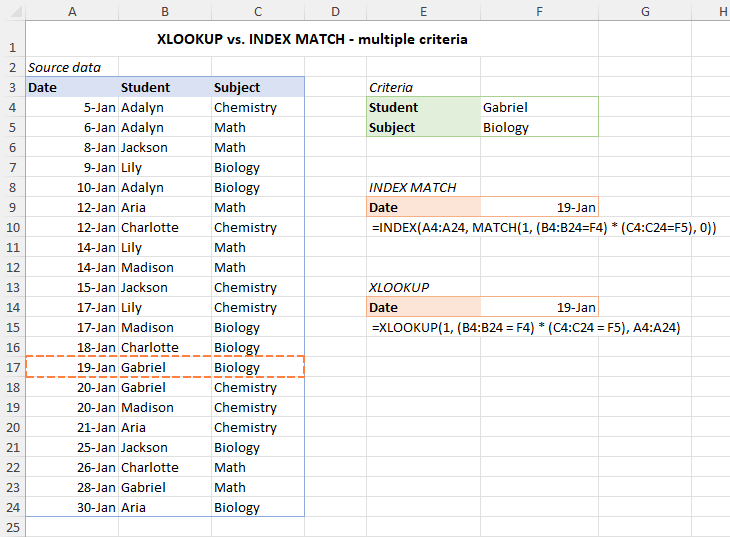
Task: Select column G header
Action: pyautogui.click(x=645, y=11)
